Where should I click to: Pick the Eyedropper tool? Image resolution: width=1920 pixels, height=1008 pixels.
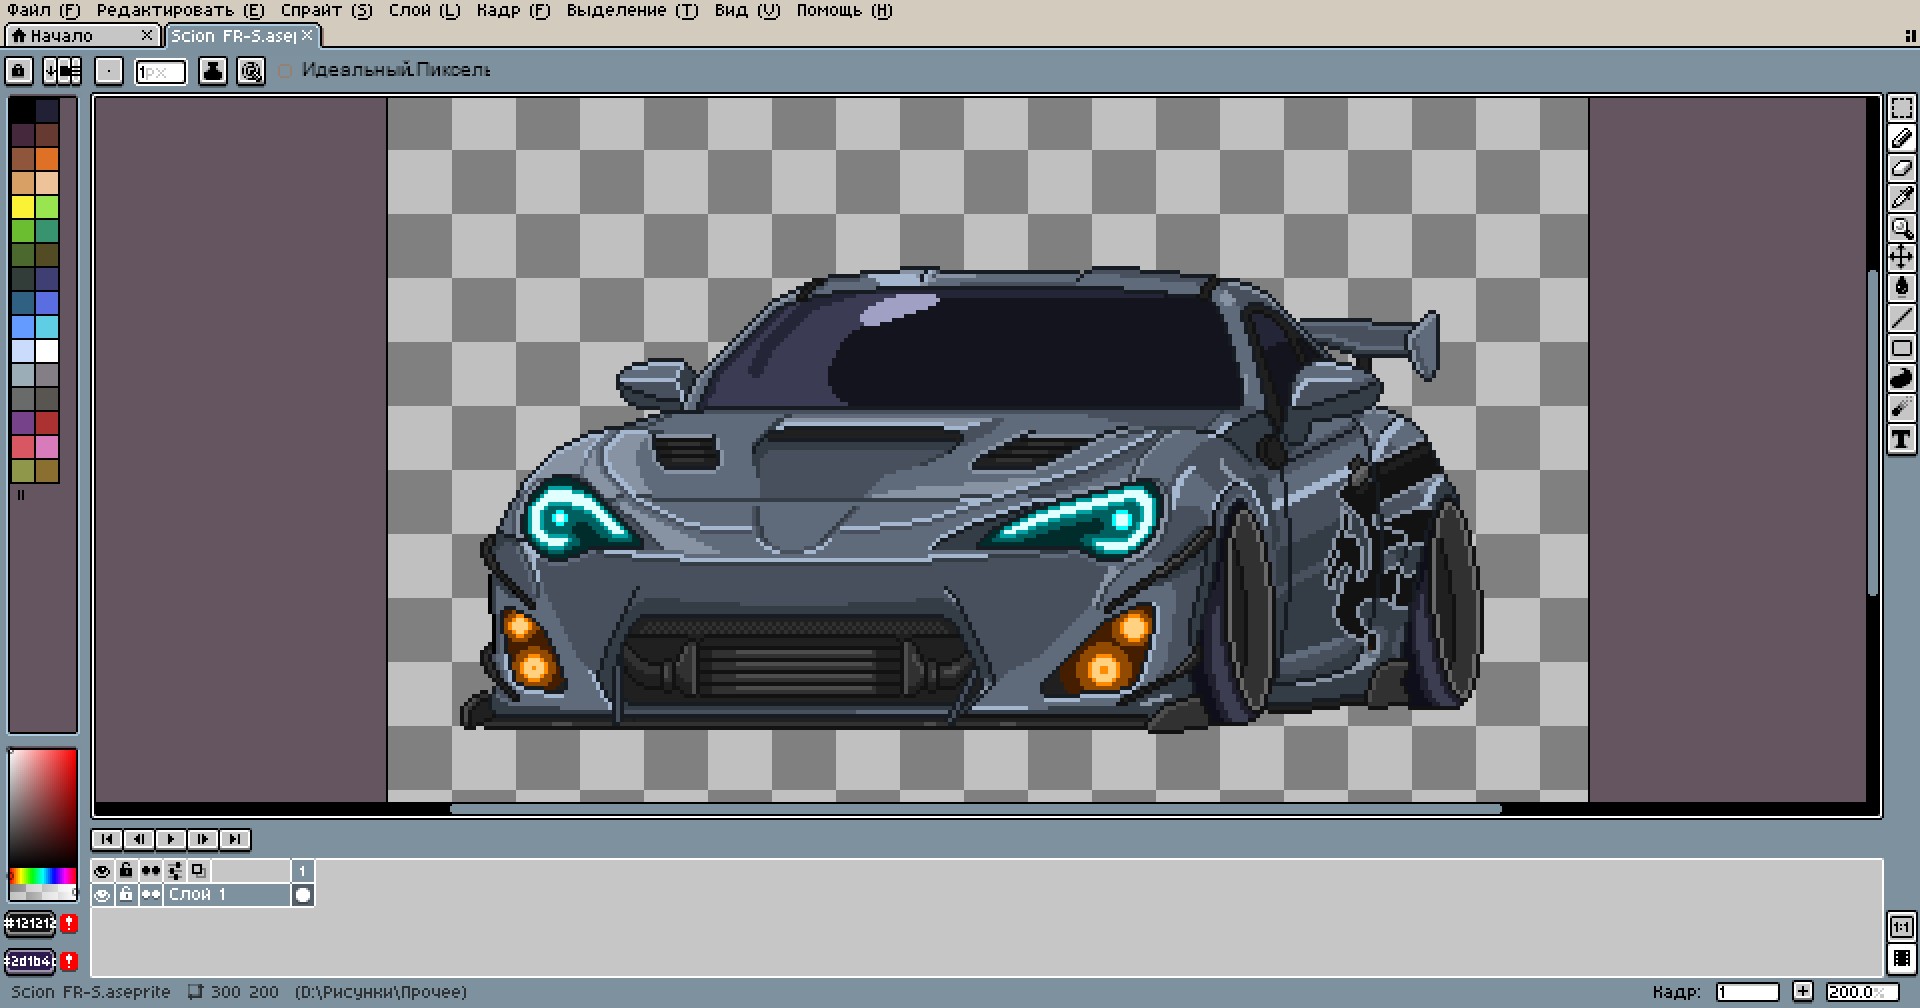pyautogui.click(x=1901, y=198)
